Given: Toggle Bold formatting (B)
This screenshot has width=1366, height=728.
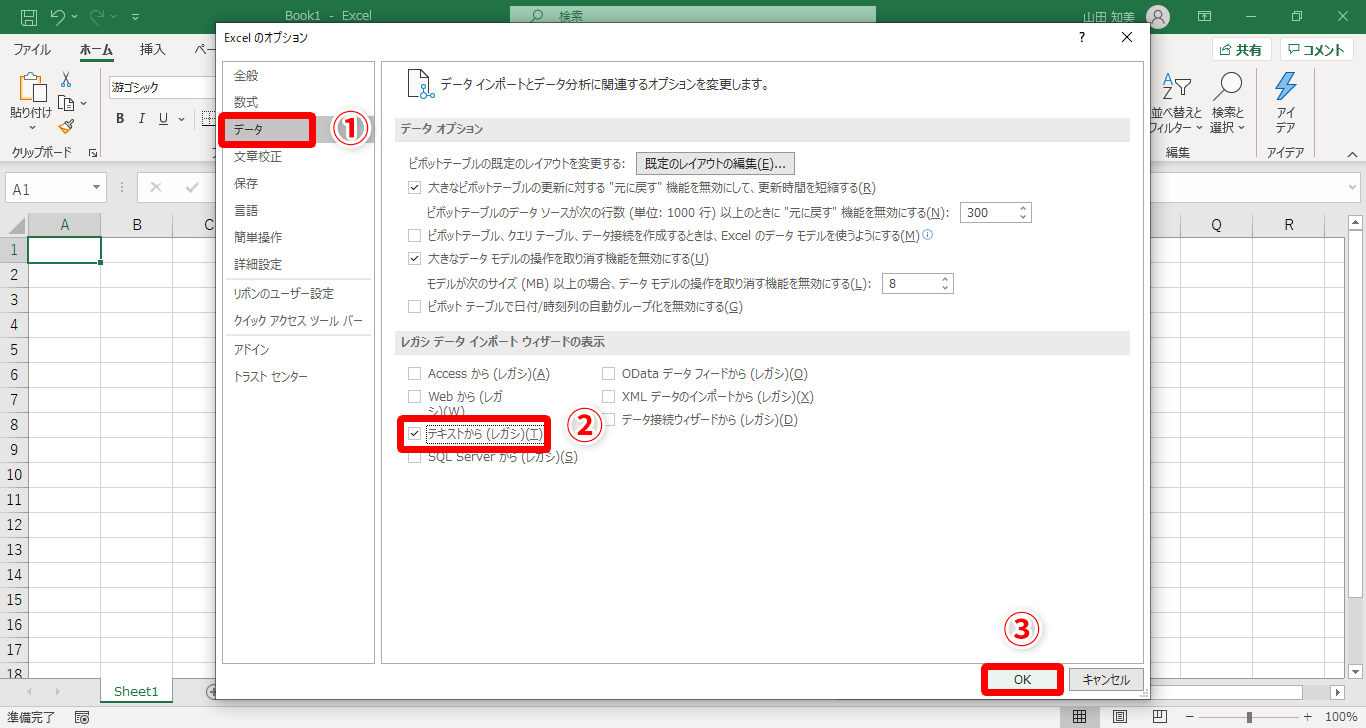Looking at the screenshot, I should [x=120, y=119].
